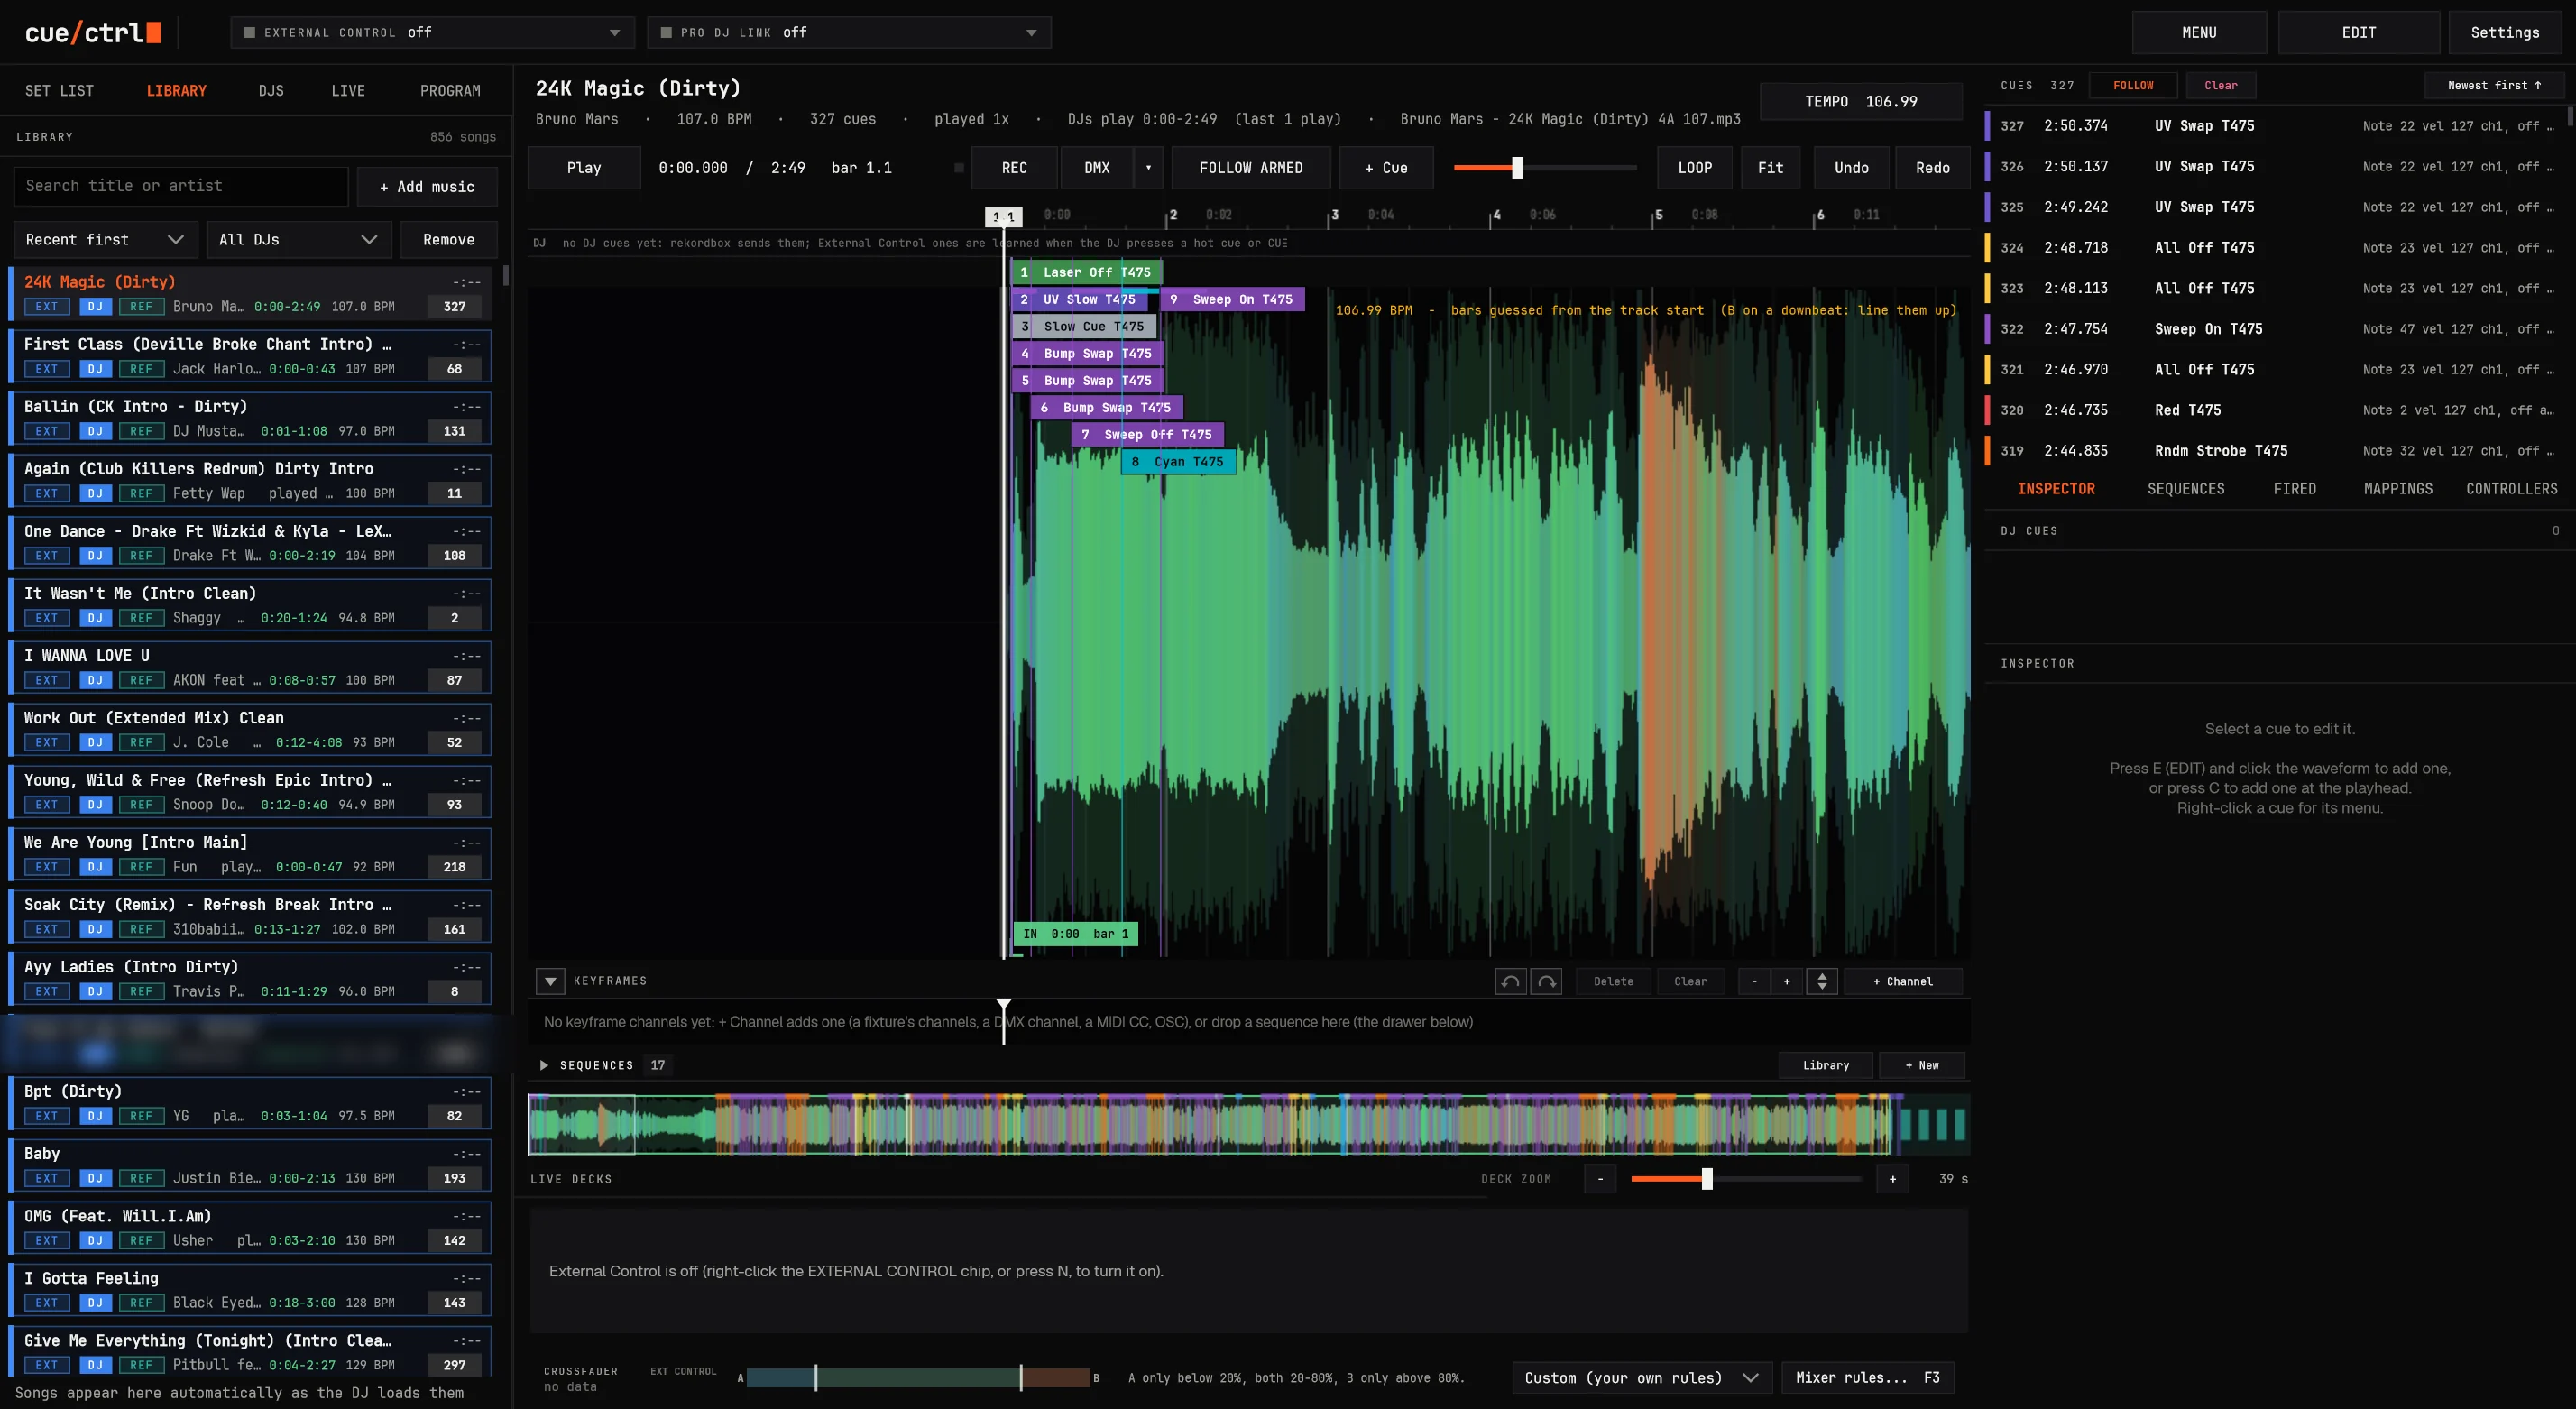
Task: Open the MAPPINGS tab
Action: [x=2398, y=489]
